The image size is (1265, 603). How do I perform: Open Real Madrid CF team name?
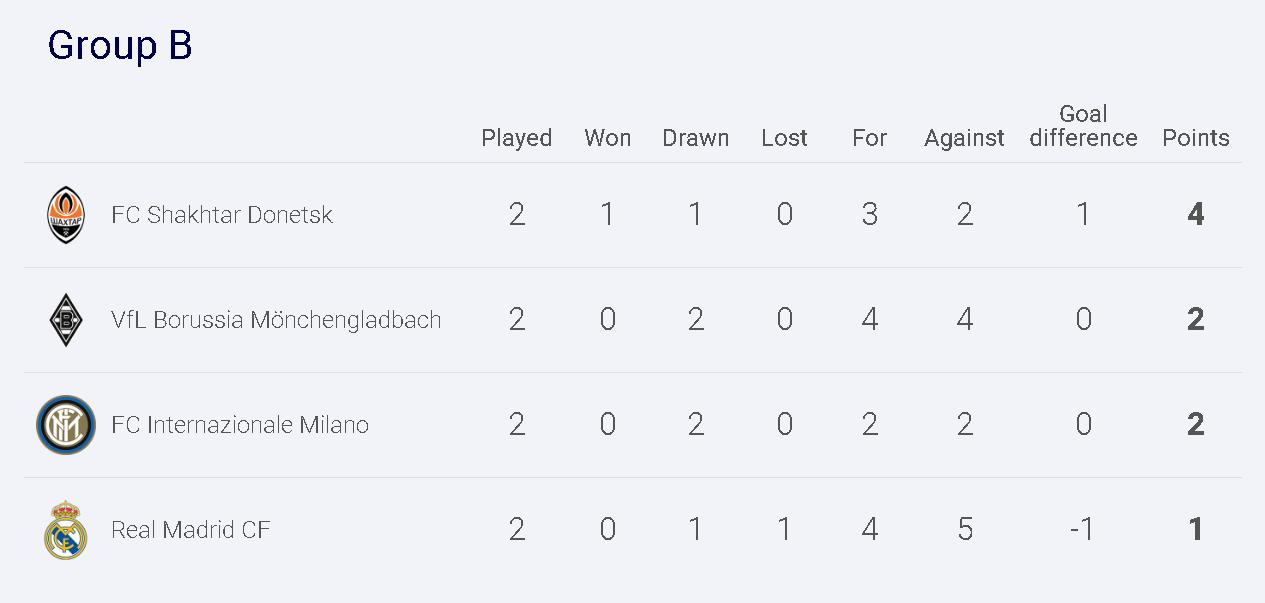[x=191, y=530]
